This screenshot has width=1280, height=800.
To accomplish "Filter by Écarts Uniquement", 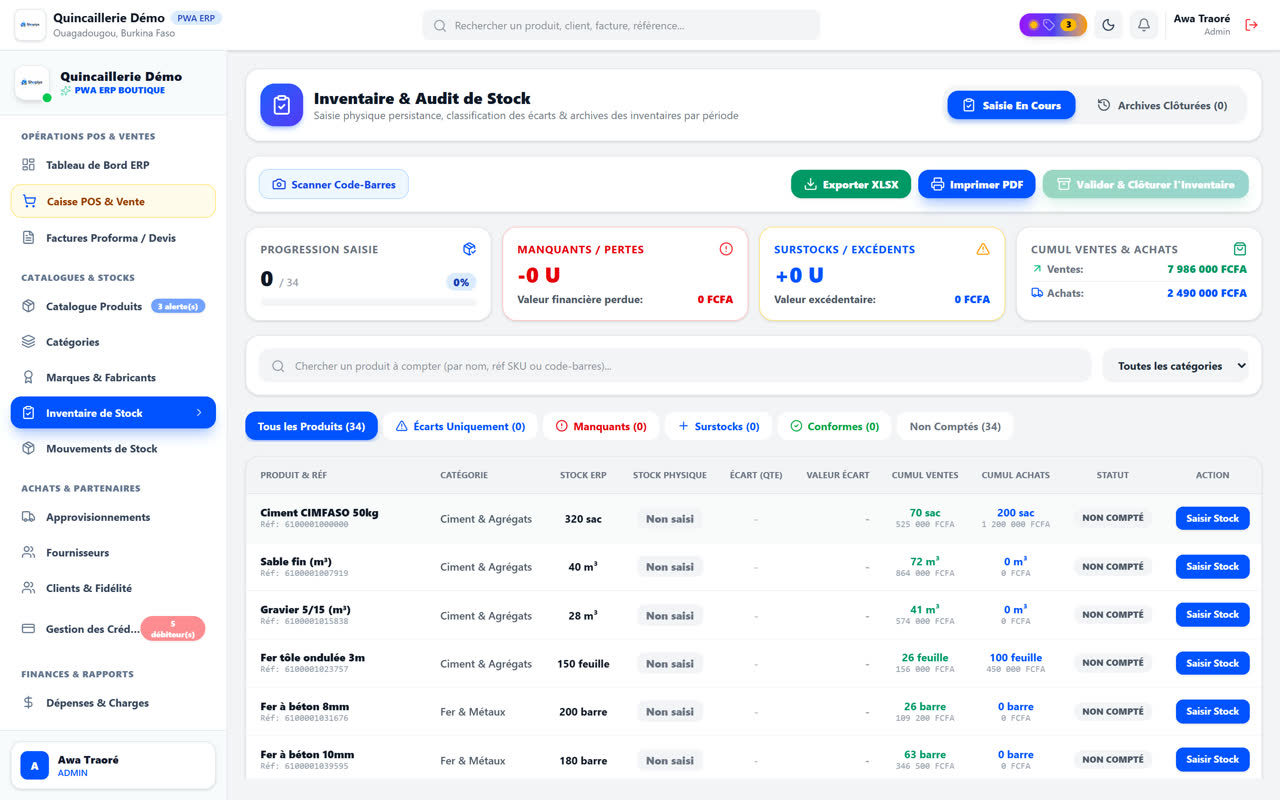I will click(460, 426).
